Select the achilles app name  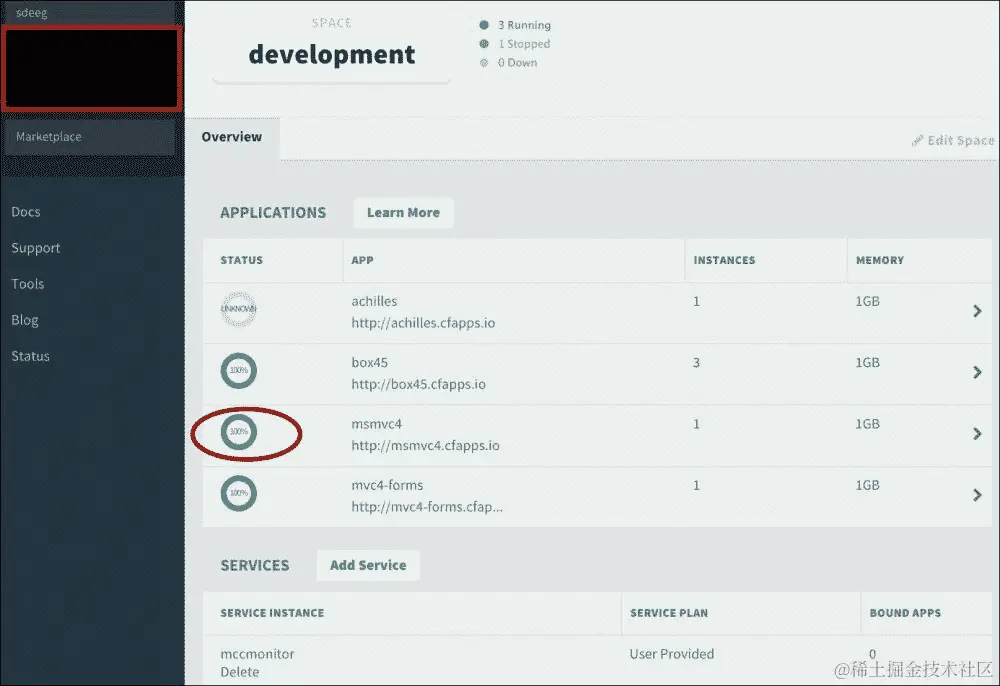point(374,301)
